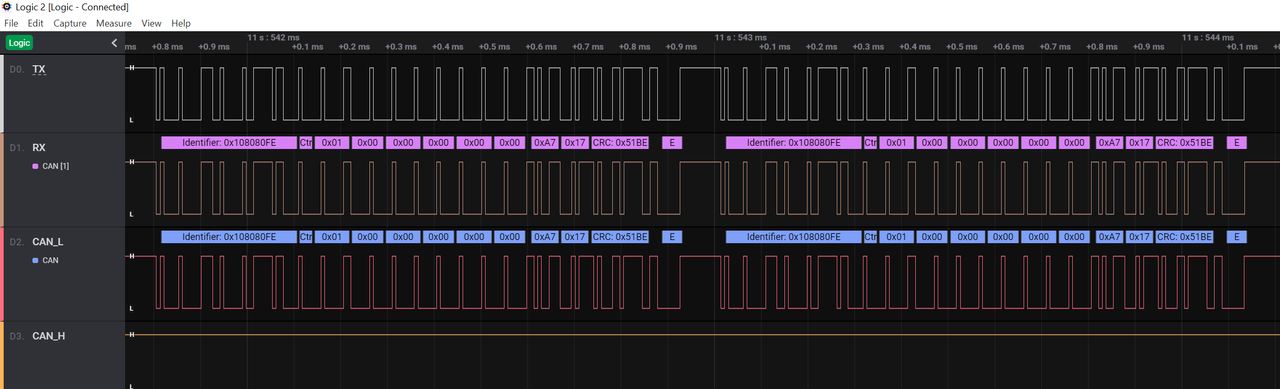Click the pink CAN [1] analyzer color square

pos(36,166)
